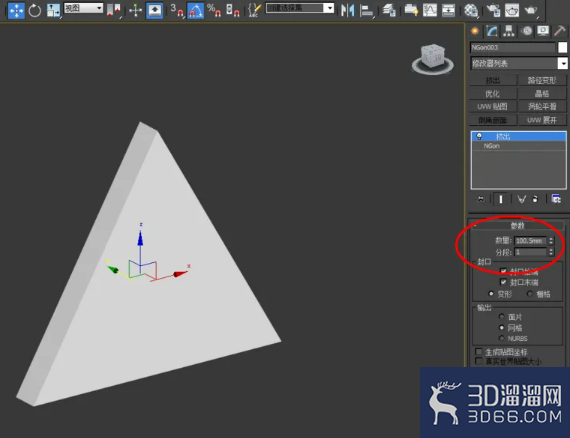Toggle the Spinner Snap icon

[x=233, y=10]
